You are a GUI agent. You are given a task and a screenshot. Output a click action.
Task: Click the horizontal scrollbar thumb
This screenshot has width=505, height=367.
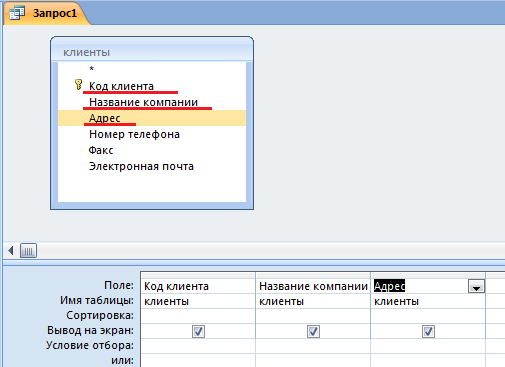tap(28, 251)
